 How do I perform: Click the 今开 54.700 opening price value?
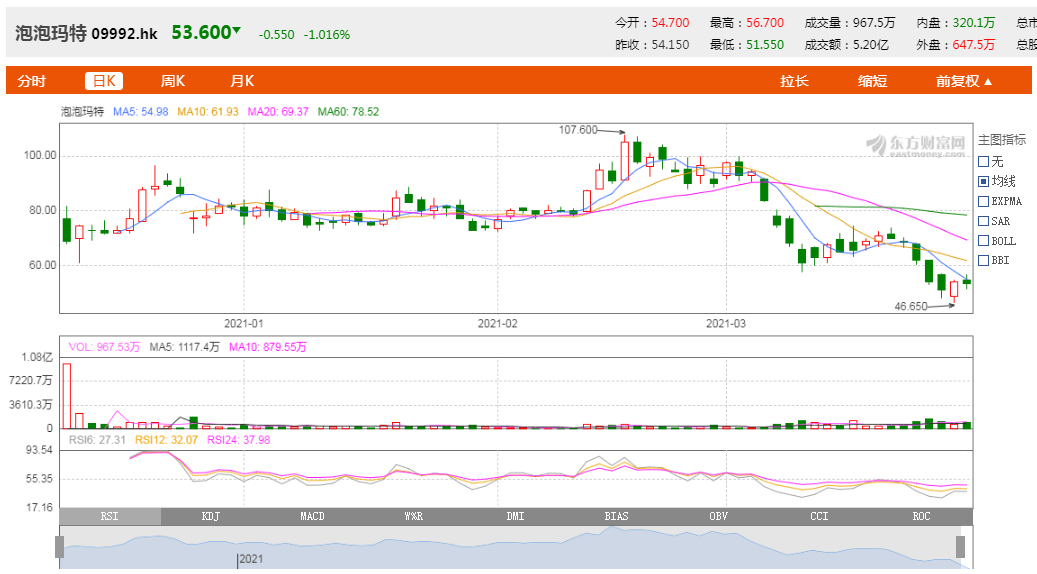[x=670, y=22]
